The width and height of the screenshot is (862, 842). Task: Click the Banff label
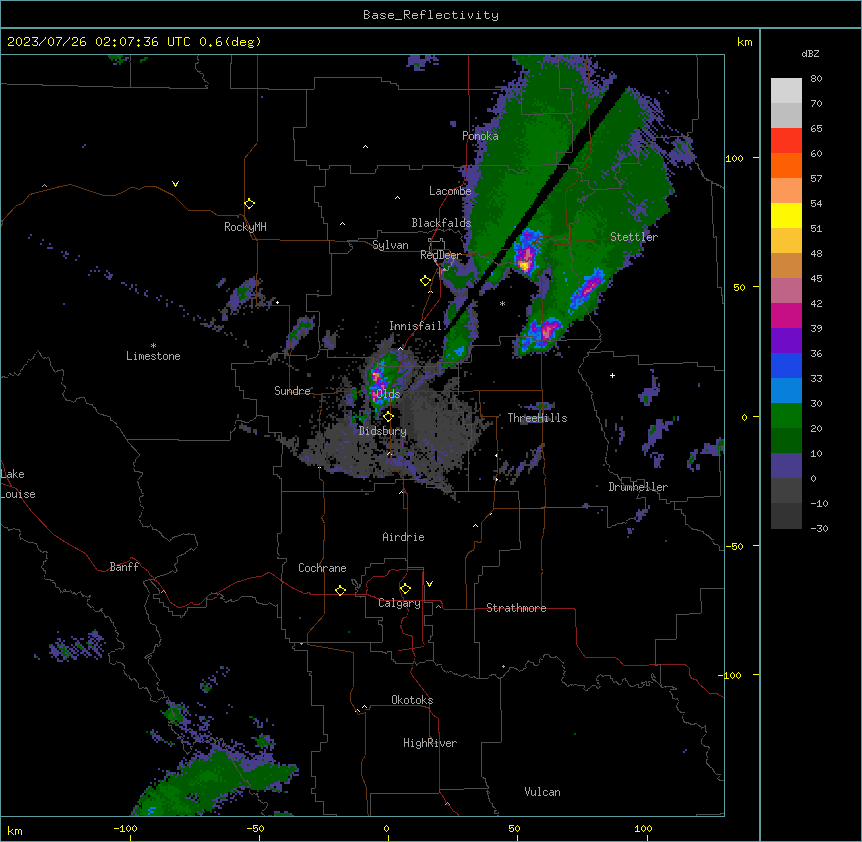pyautogui.click(x=124, y=567)
